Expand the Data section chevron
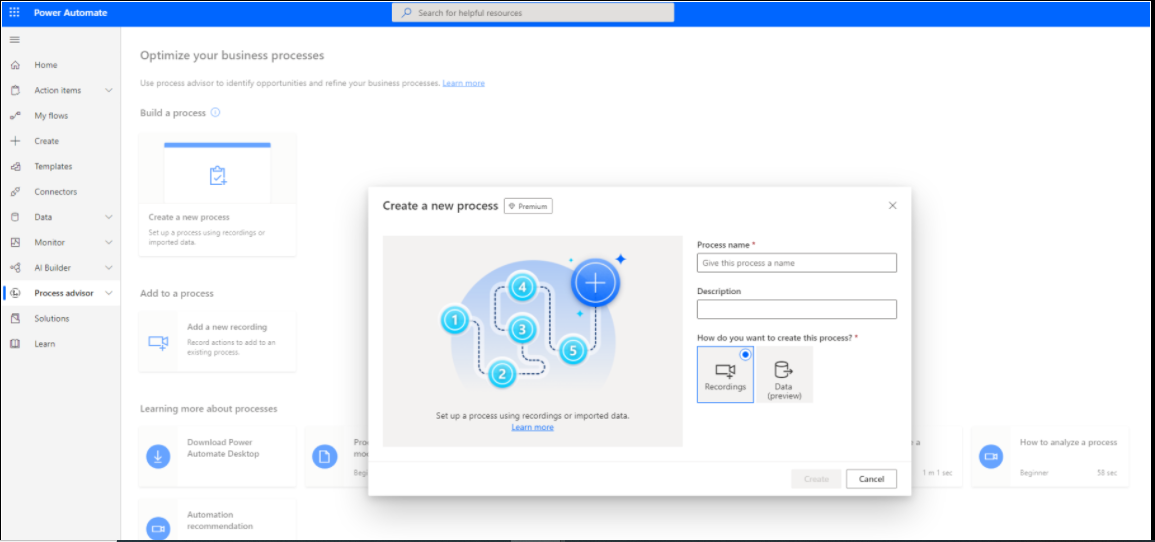 109,217
